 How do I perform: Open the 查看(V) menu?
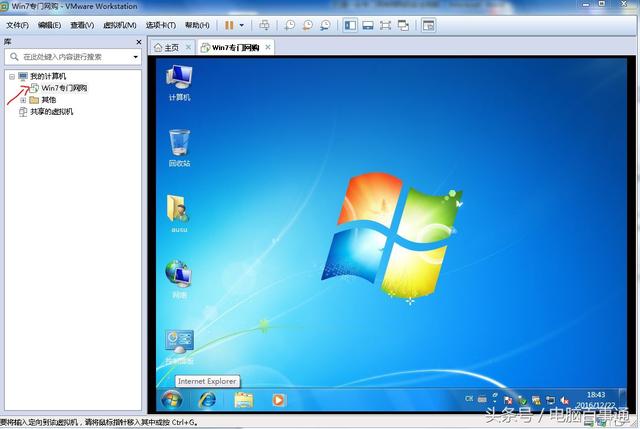pos(82,25)
